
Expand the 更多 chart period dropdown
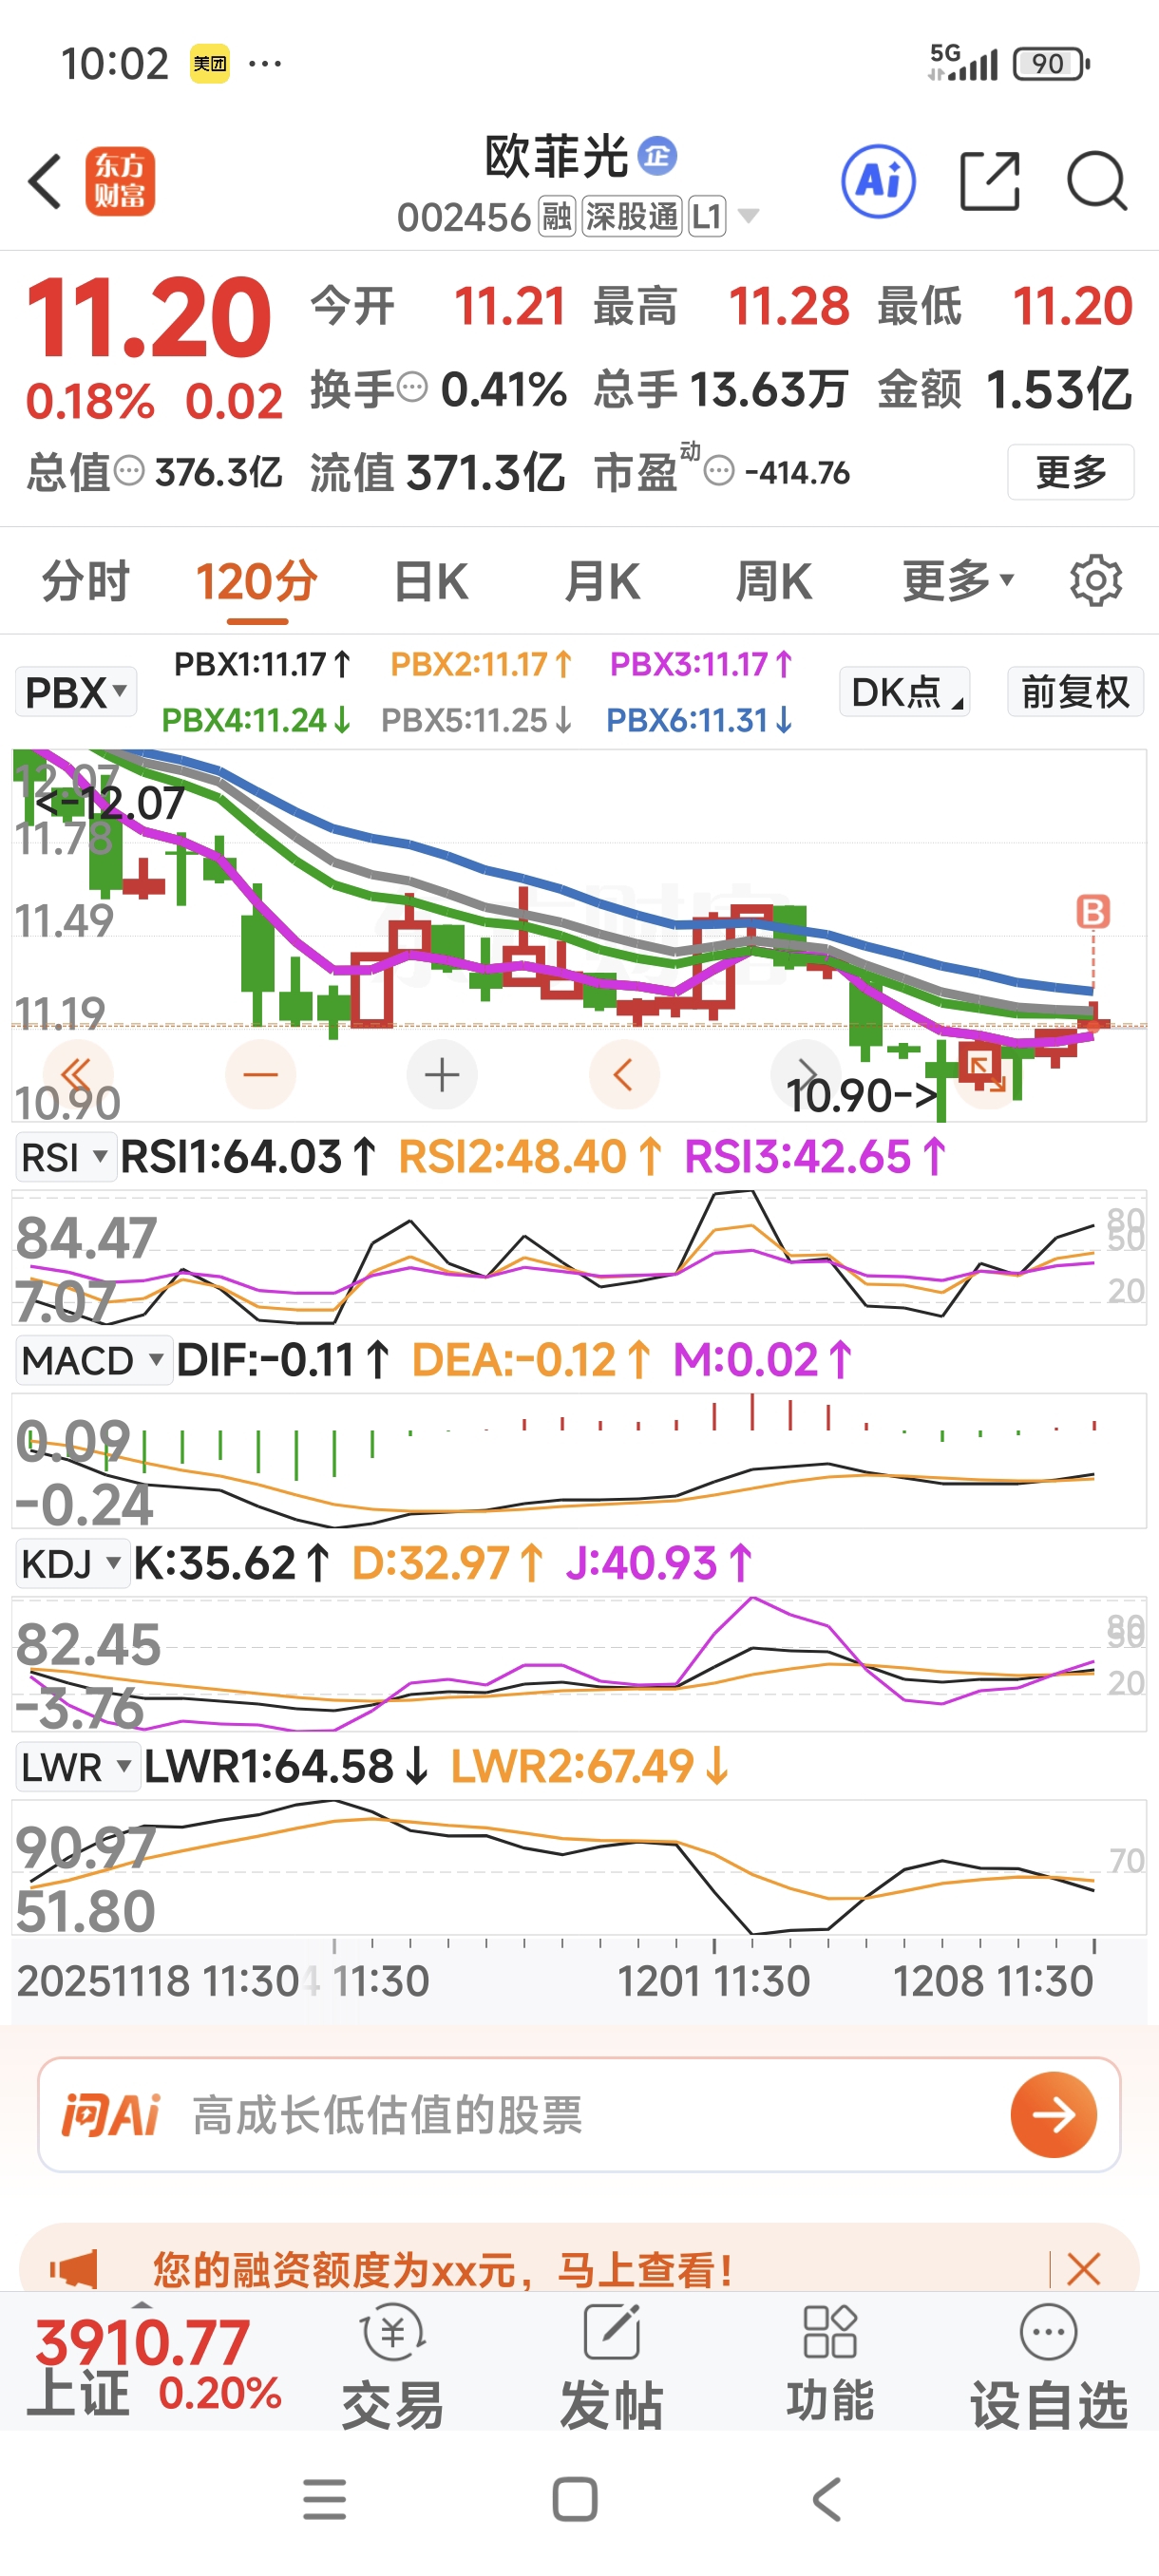pyautogui.click(x=958, y=580)
